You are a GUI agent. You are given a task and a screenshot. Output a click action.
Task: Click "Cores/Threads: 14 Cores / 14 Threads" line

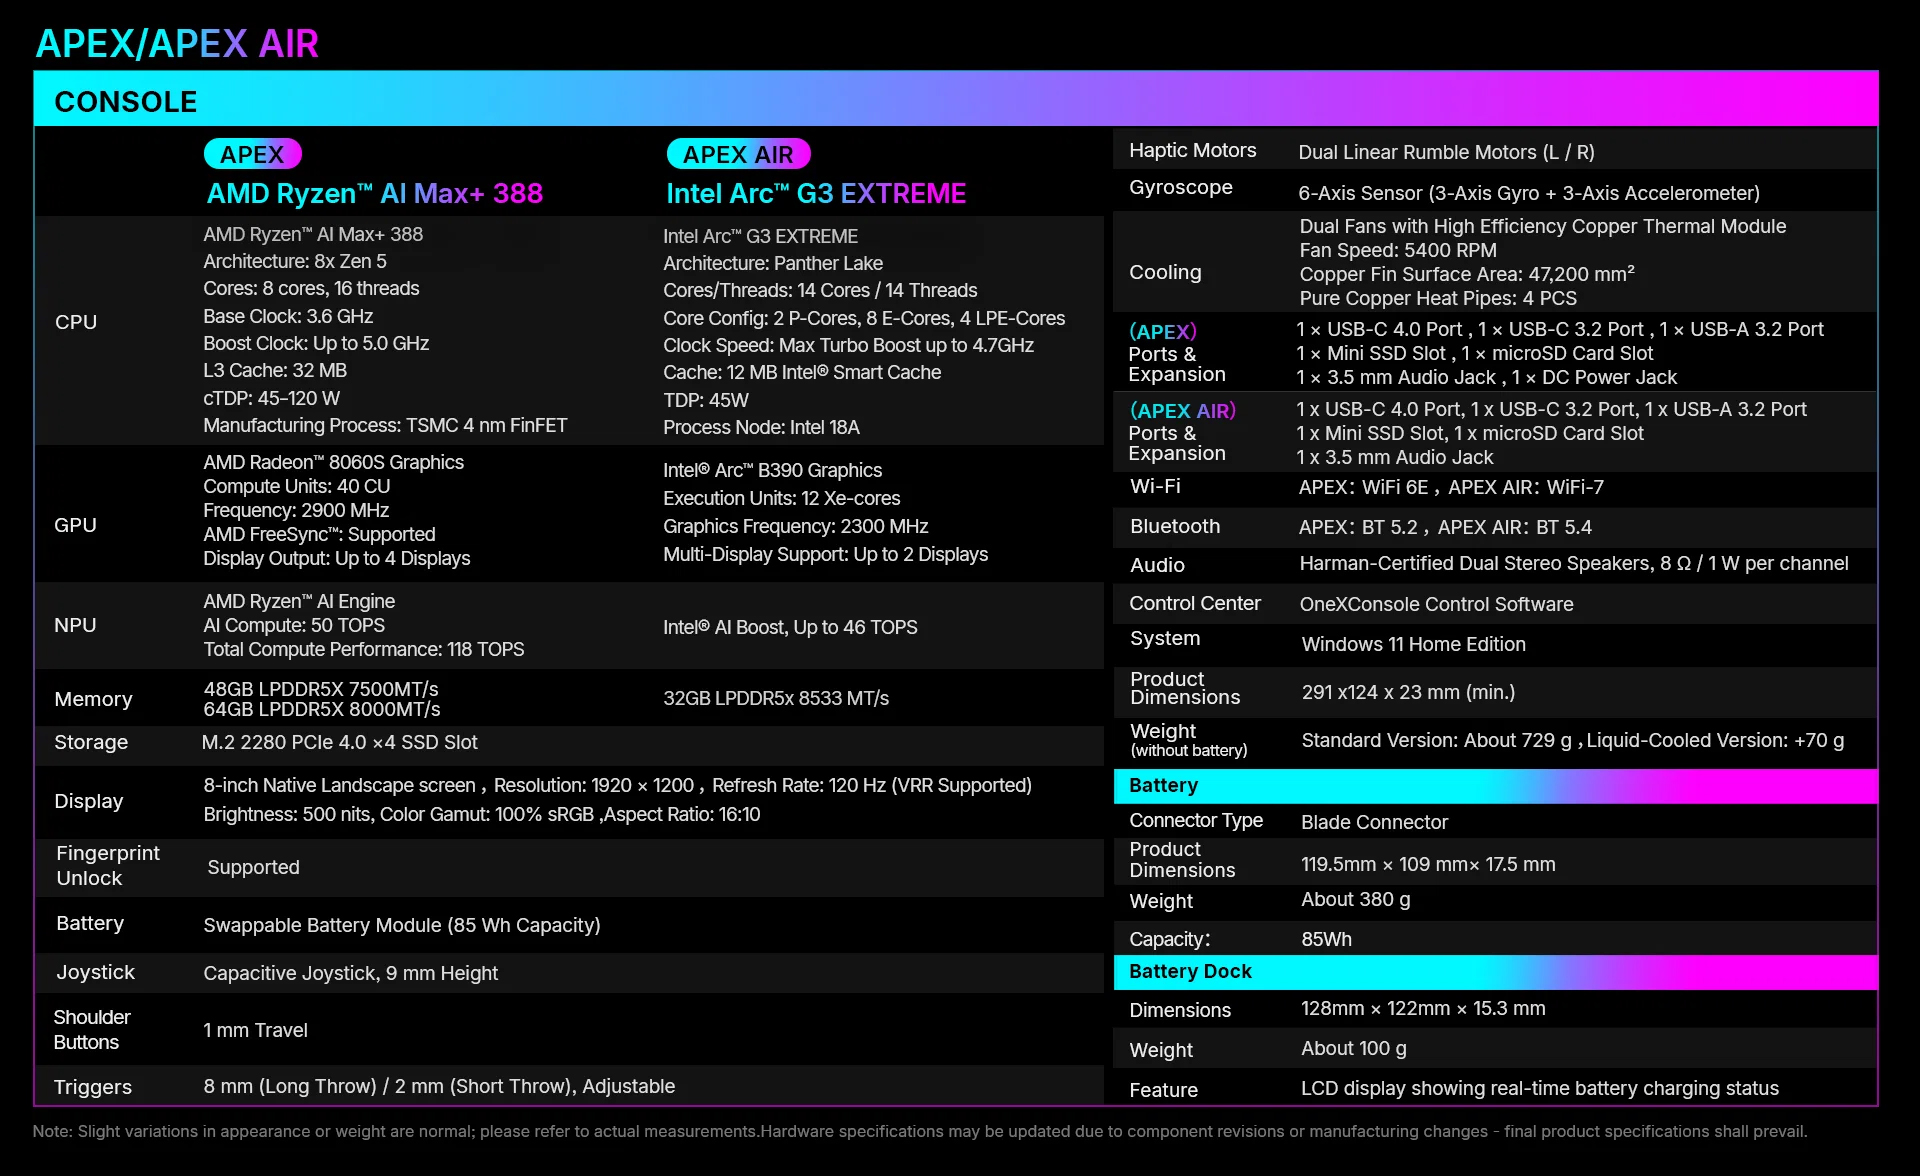click(820, 290)
